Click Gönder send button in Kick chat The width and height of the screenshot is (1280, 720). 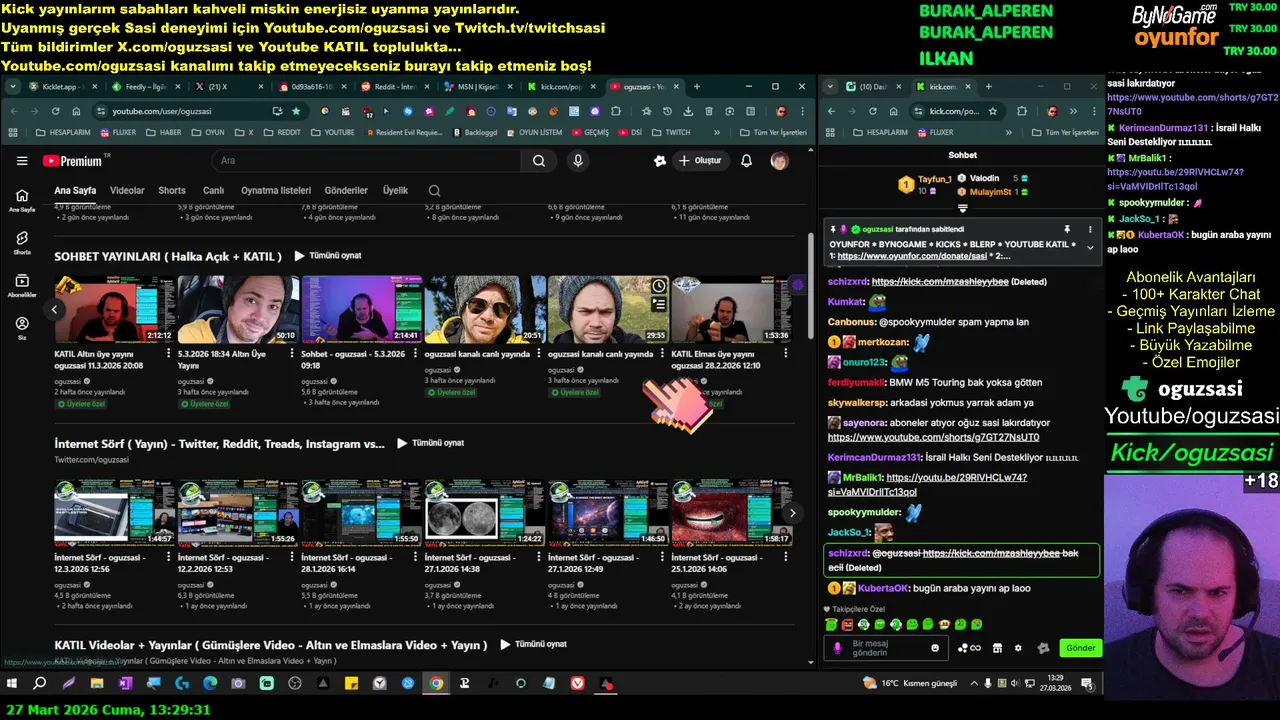pyautogui.click(x=1080, y=648)
